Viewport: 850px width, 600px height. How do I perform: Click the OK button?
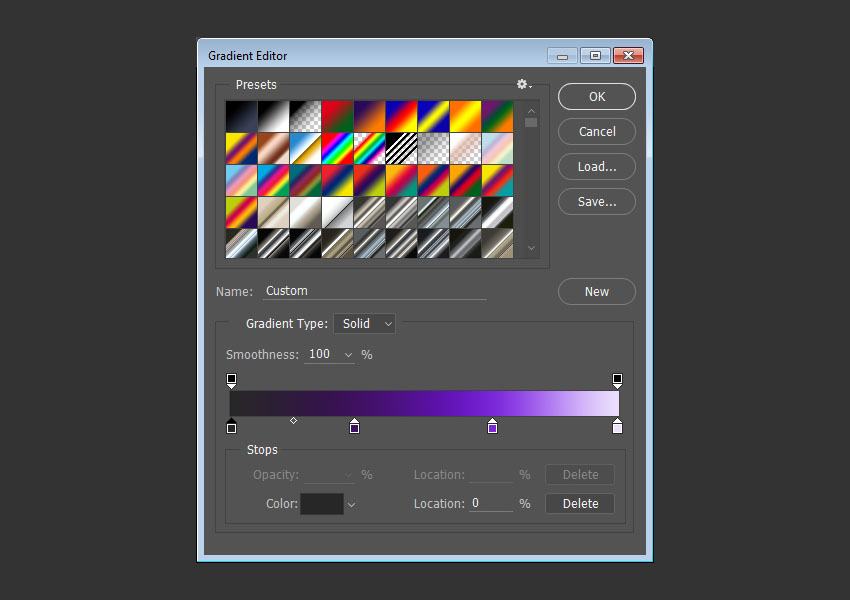pos(596,97)
